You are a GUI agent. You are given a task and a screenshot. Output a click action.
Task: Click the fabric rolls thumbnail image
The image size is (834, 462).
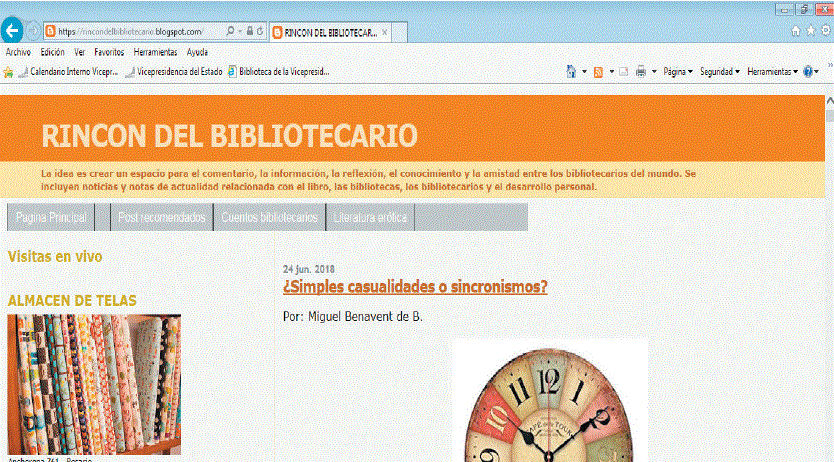[x=94, y=384]
